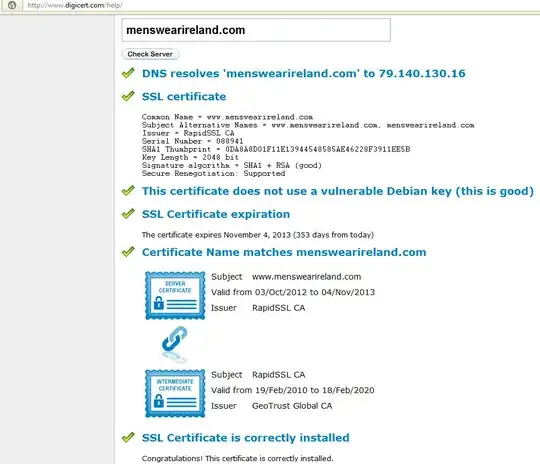Click the SSL Certificate expiration heading
Screen dimensions: 540x464
click(216, 214)
